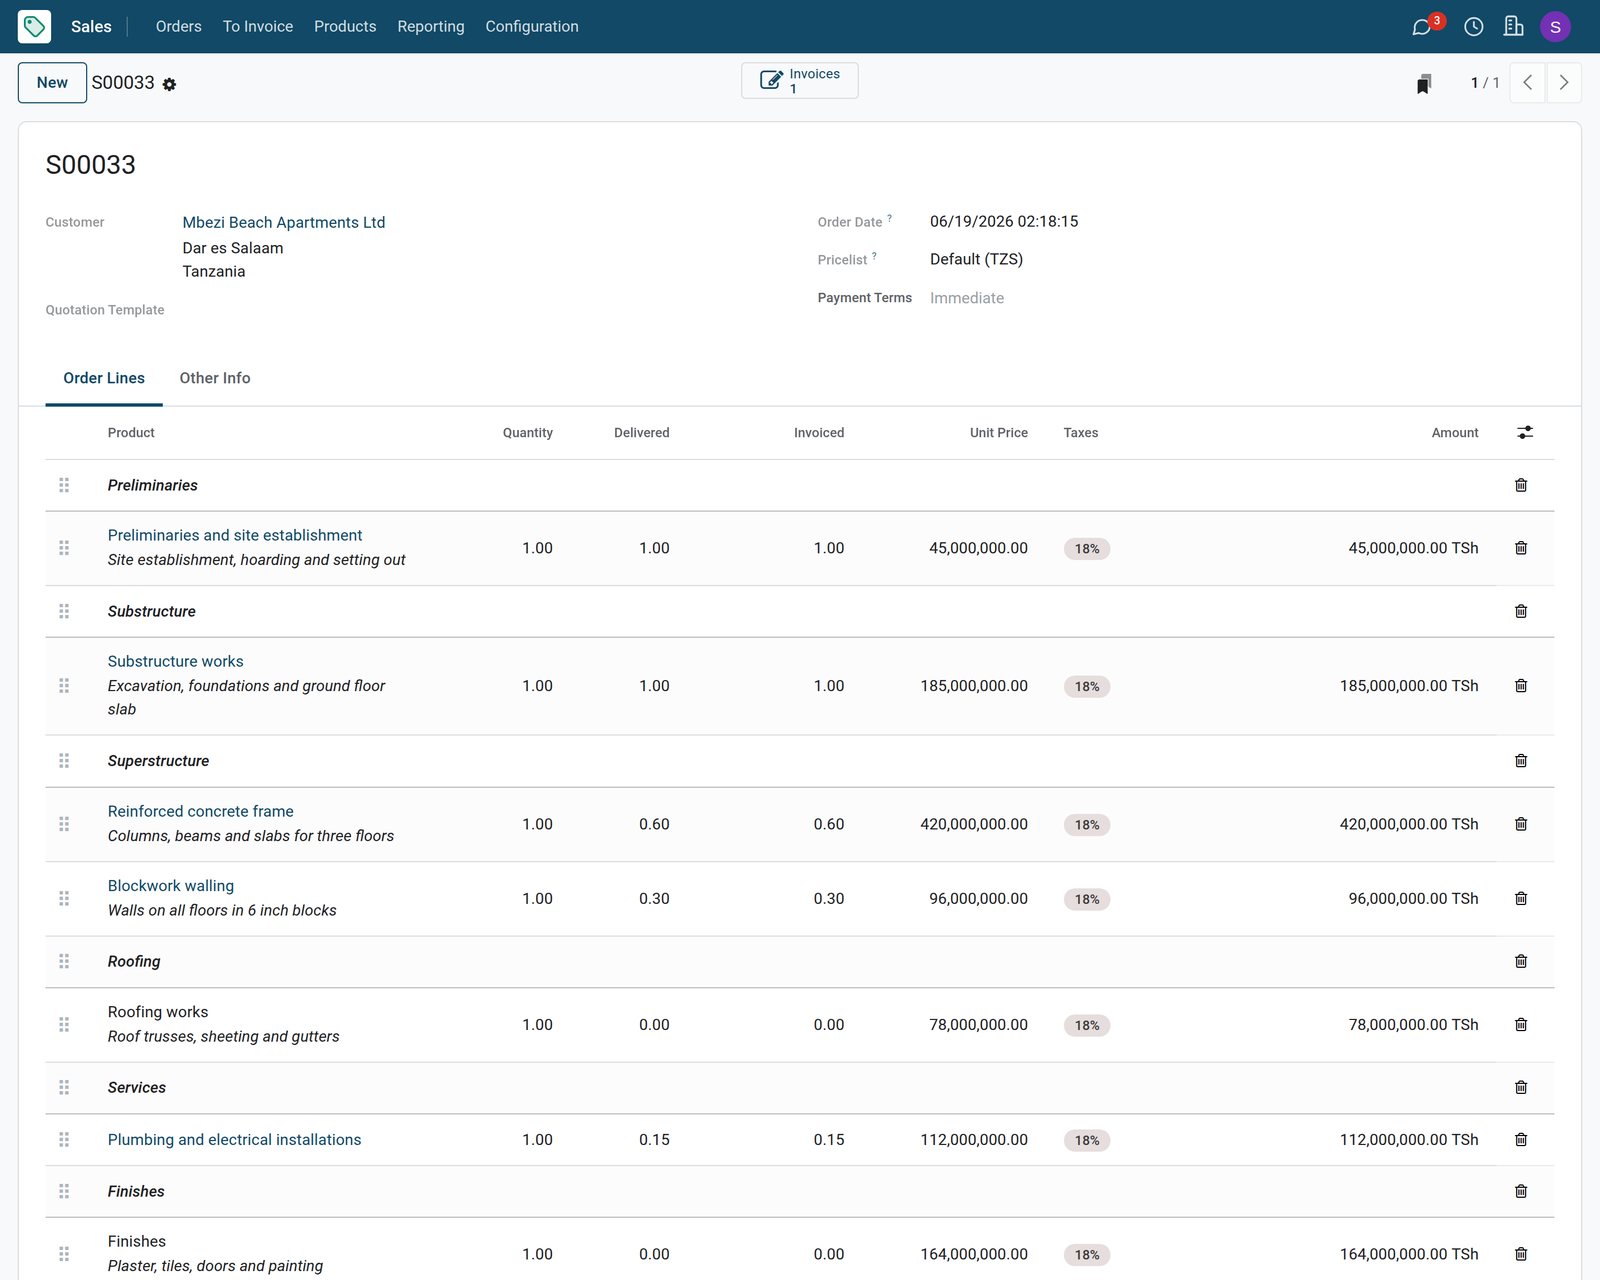The height and width of the screenshot is (1280, 1600).
Task: Click the Payment Terms Immediate field
Action: tap(967, 298)
